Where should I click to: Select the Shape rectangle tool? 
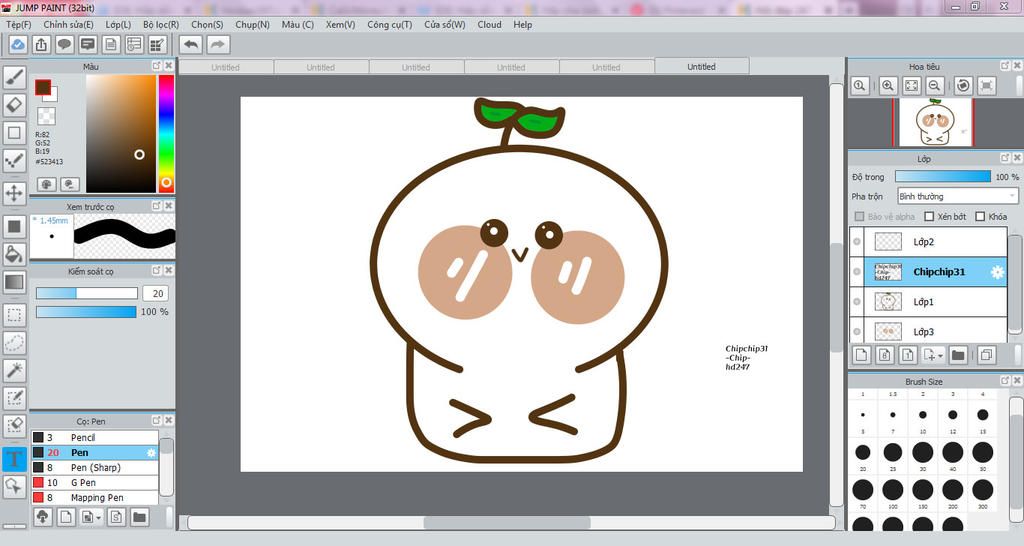click(x=14, y=133)
